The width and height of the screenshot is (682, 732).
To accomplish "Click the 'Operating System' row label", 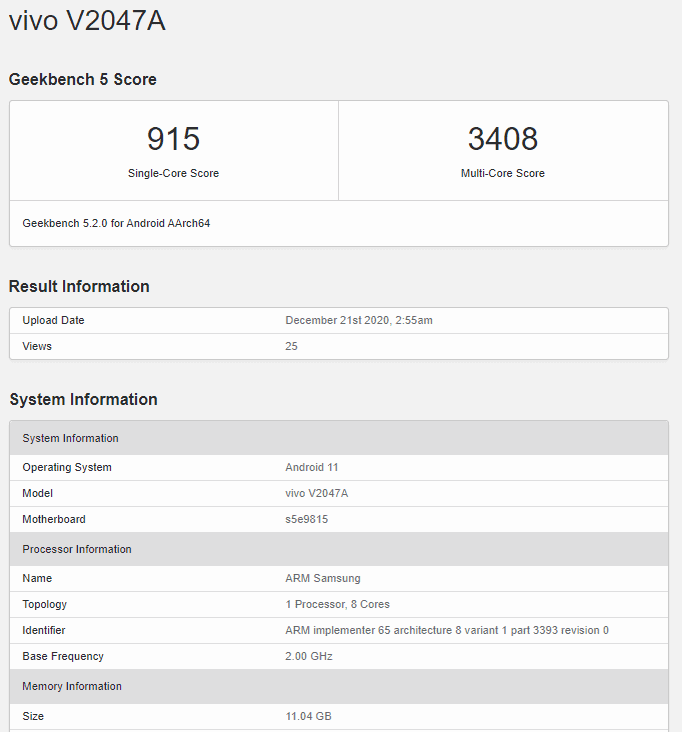I will 67,467.
